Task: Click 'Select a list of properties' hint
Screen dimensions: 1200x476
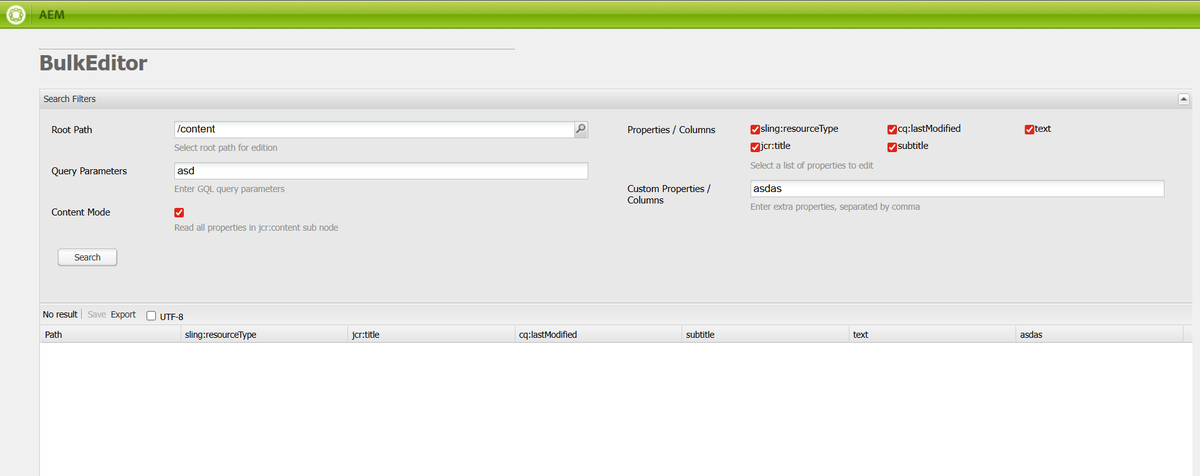Action: [812, 165]
